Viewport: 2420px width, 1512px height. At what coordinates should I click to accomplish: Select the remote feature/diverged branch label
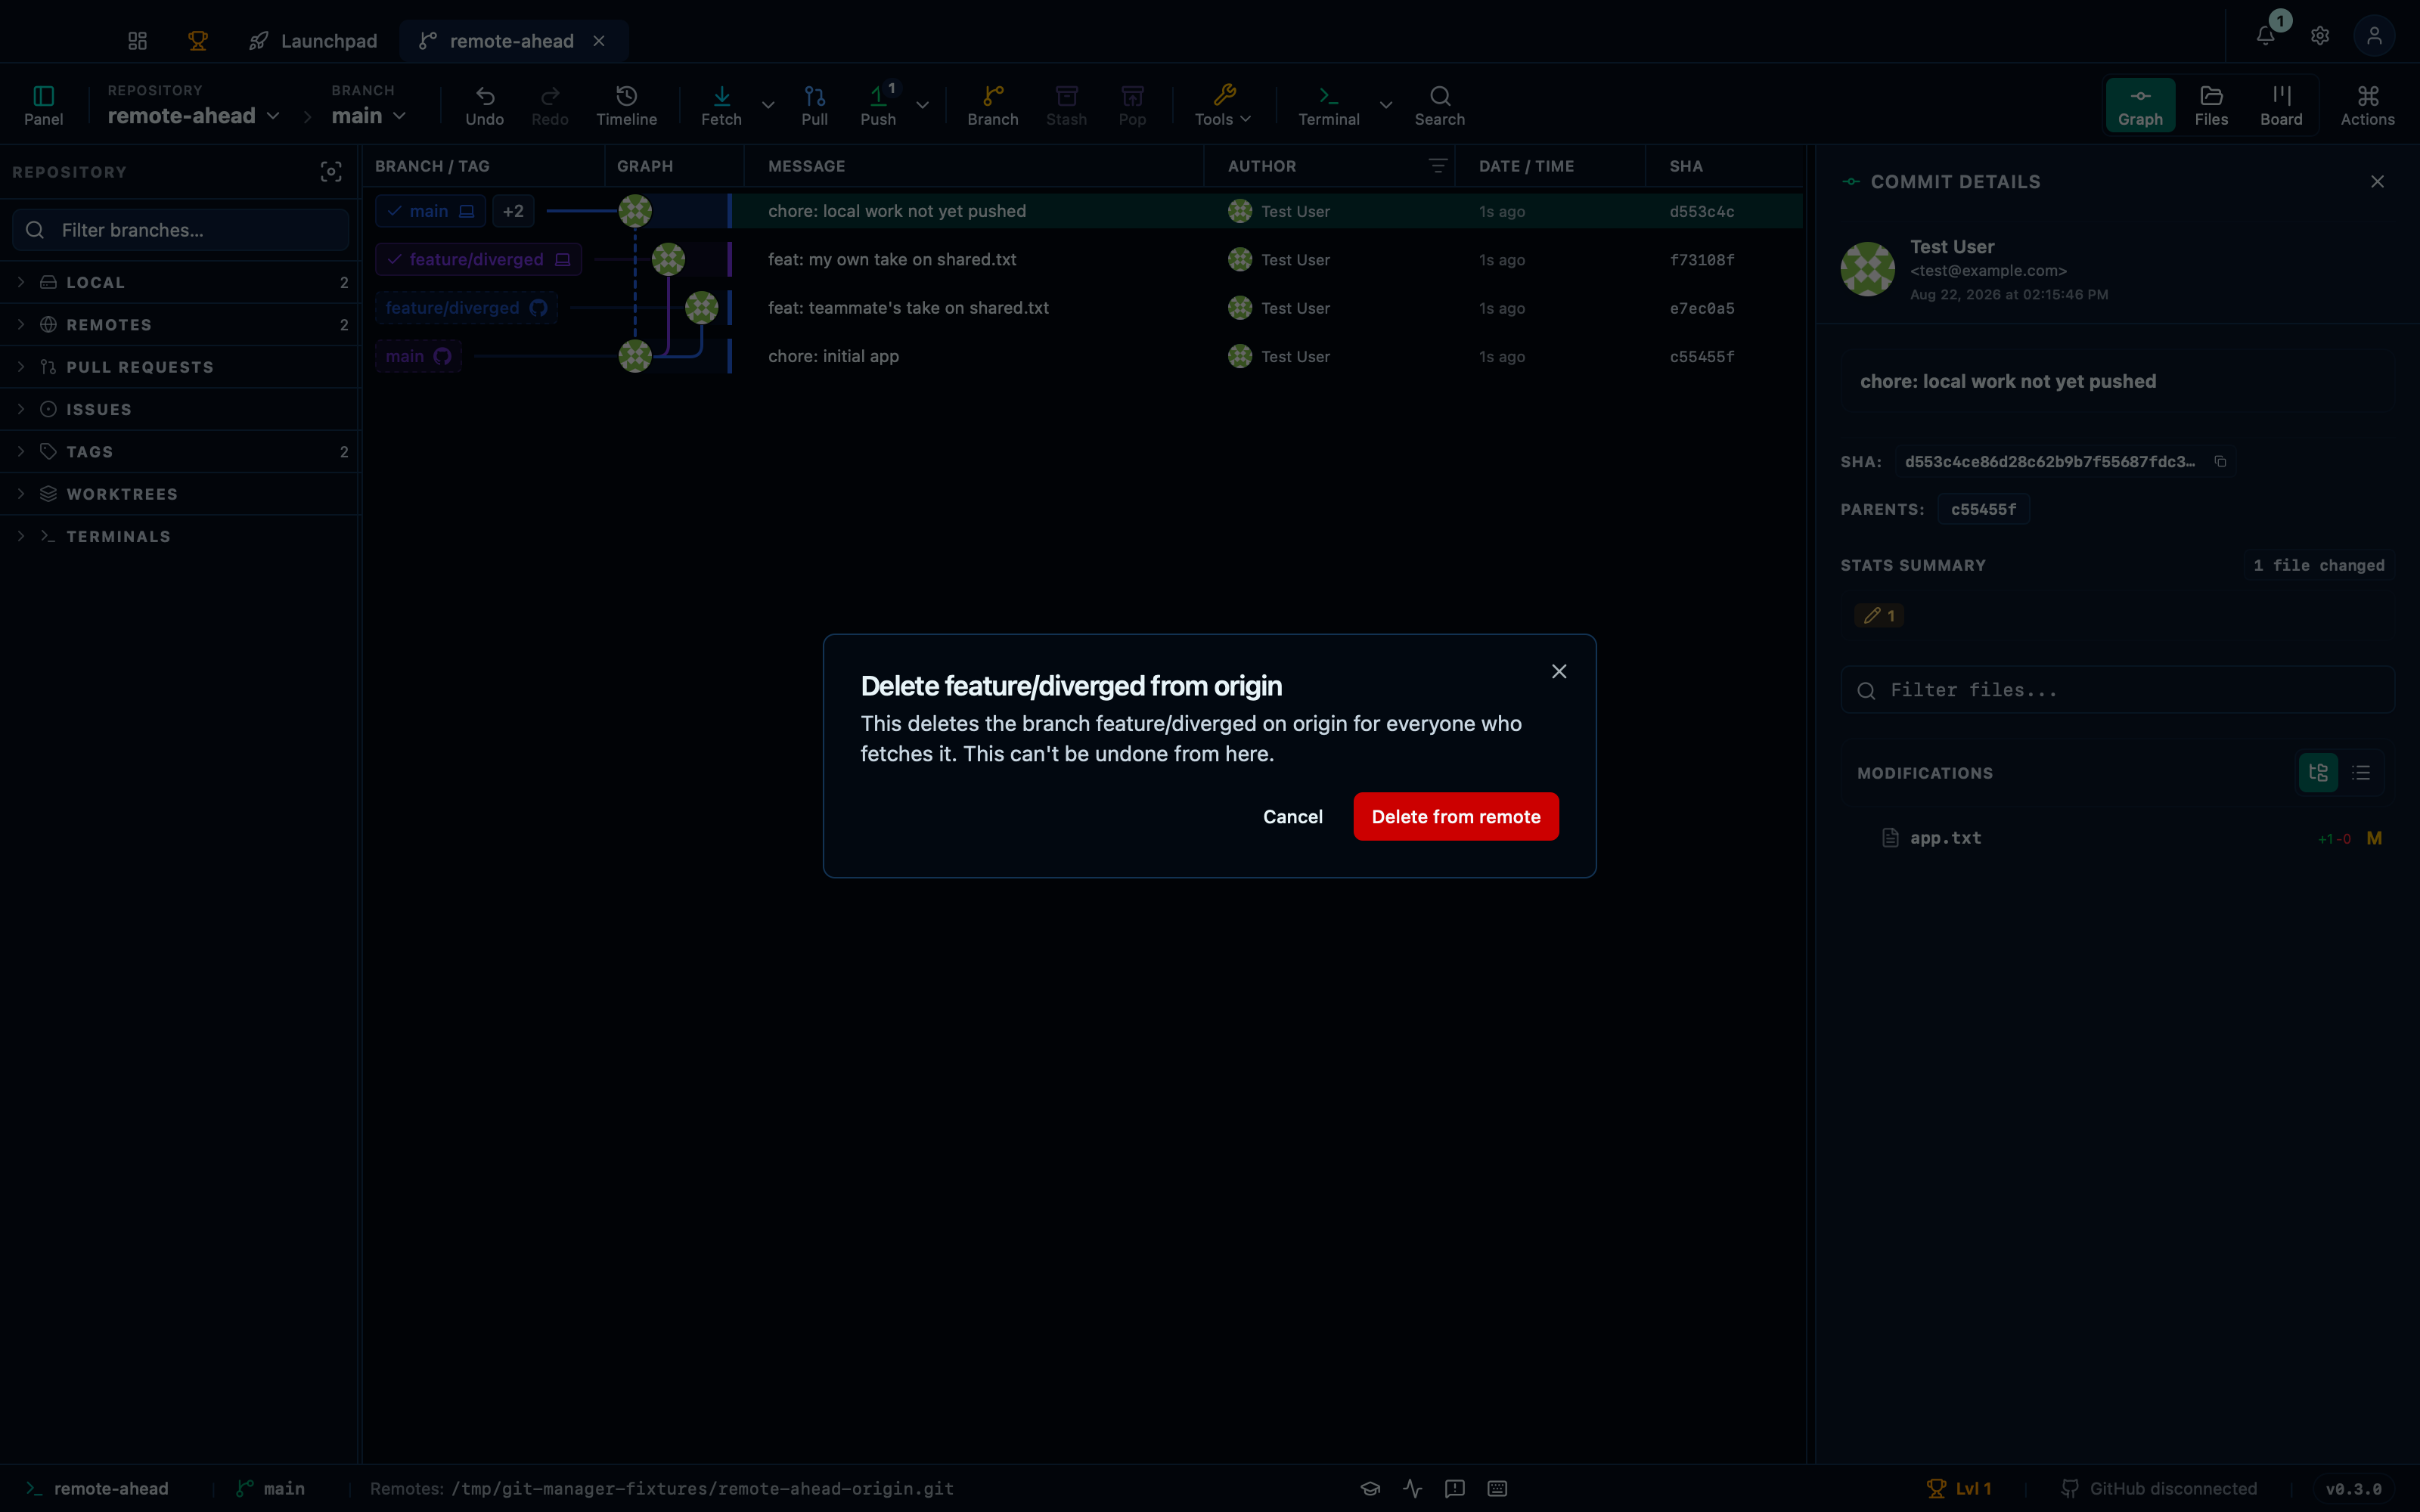point(466,308)
